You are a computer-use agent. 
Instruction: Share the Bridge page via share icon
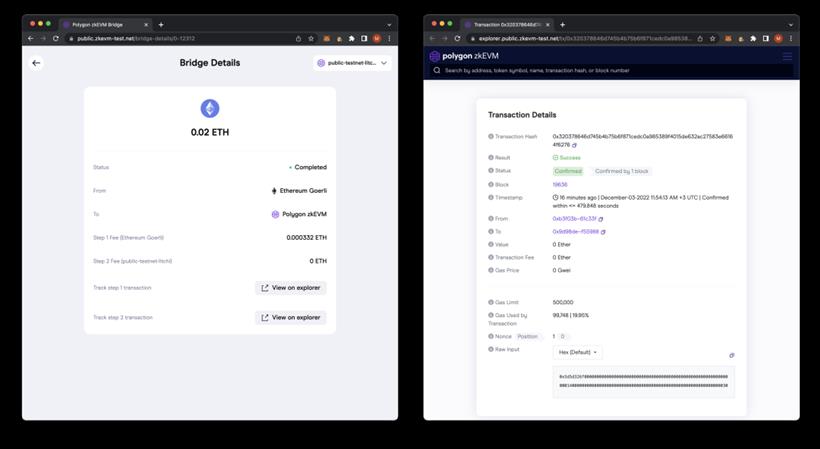(299, 39)
